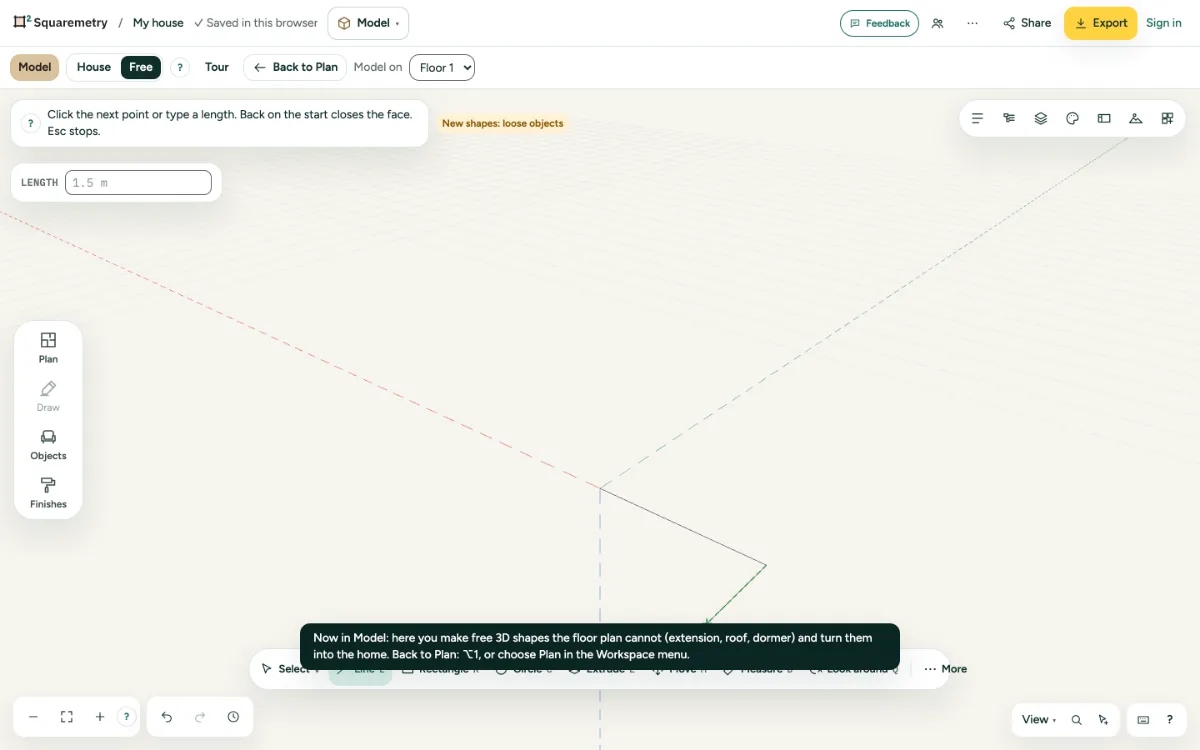Open the Objects furniture panel

[x=48, y=444]
